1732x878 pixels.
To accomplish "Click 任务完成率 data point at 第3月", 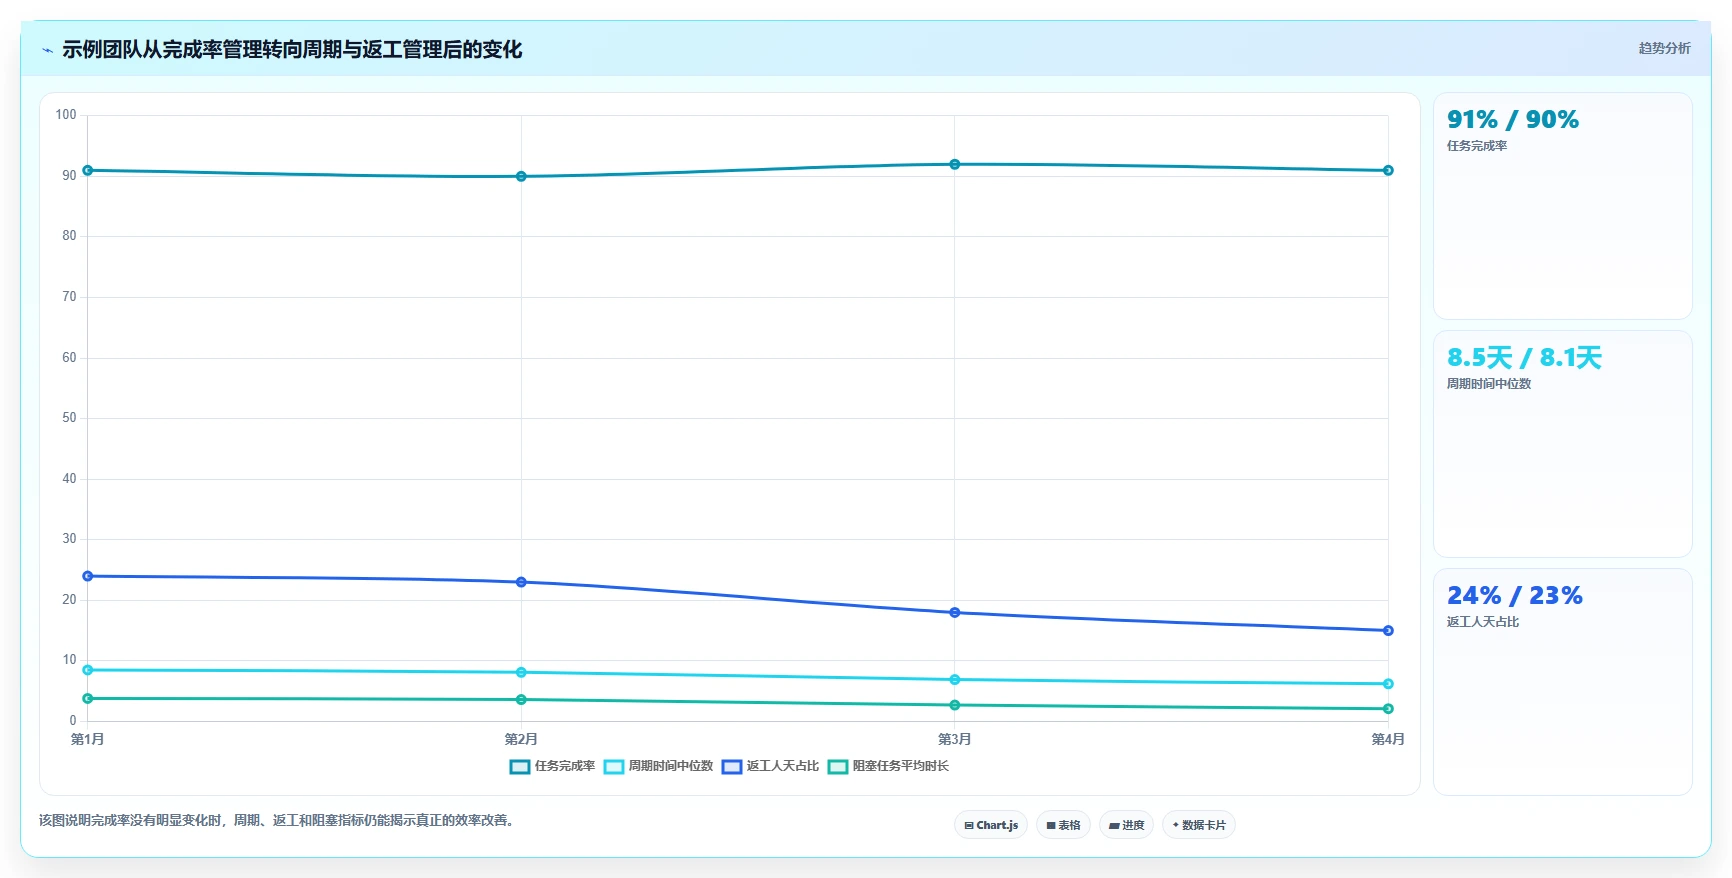I will coord(955,164).
